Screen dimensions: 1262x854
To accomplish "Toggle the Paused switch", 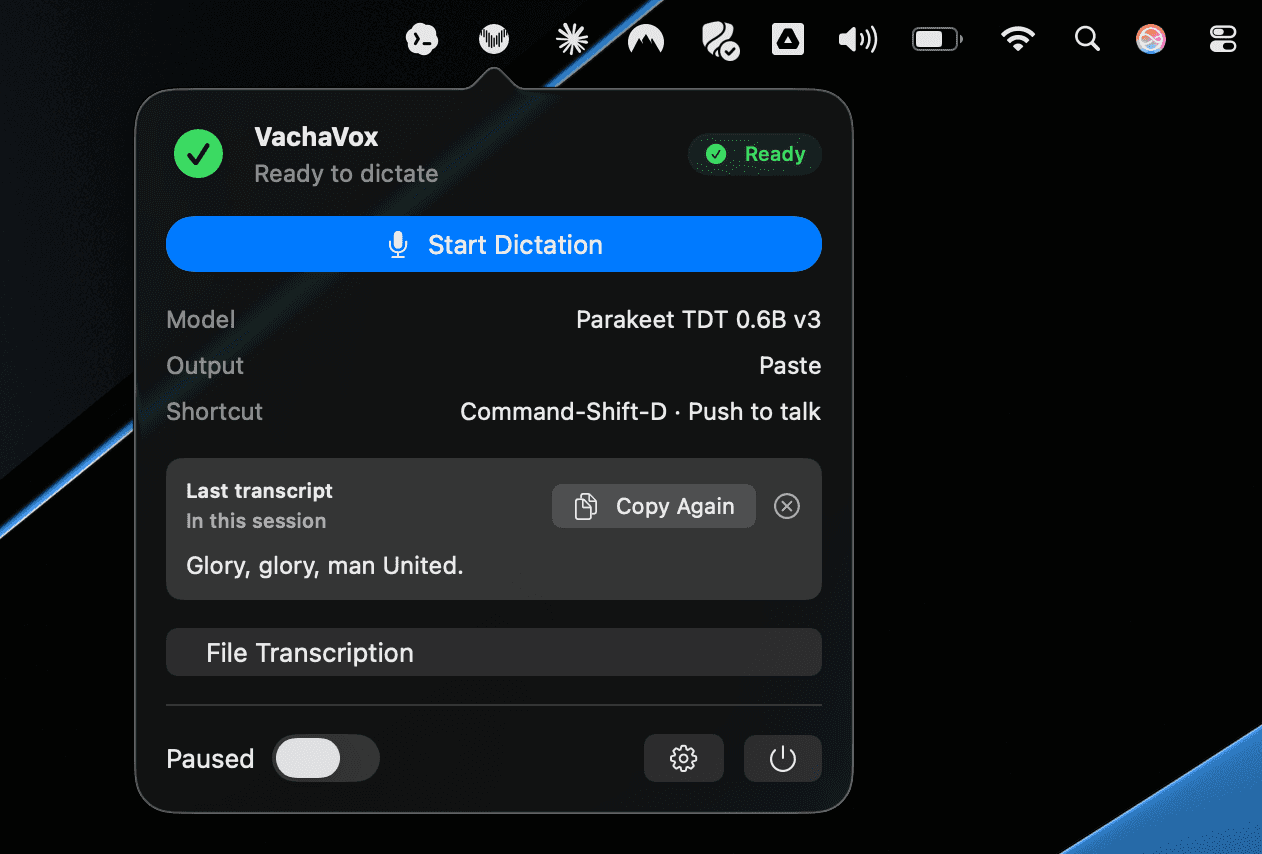I will 326,758.
